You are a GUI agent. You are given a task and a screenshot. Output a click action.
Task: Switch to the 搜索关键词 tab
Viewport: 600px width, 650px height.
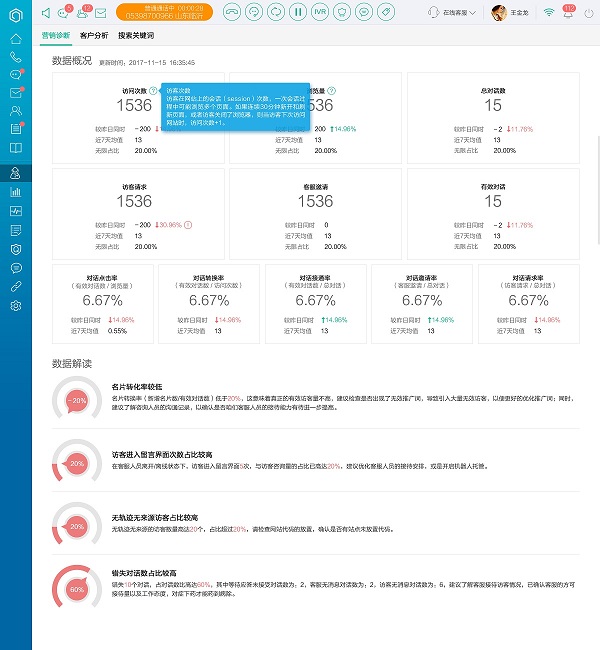(x=136, y=34)
